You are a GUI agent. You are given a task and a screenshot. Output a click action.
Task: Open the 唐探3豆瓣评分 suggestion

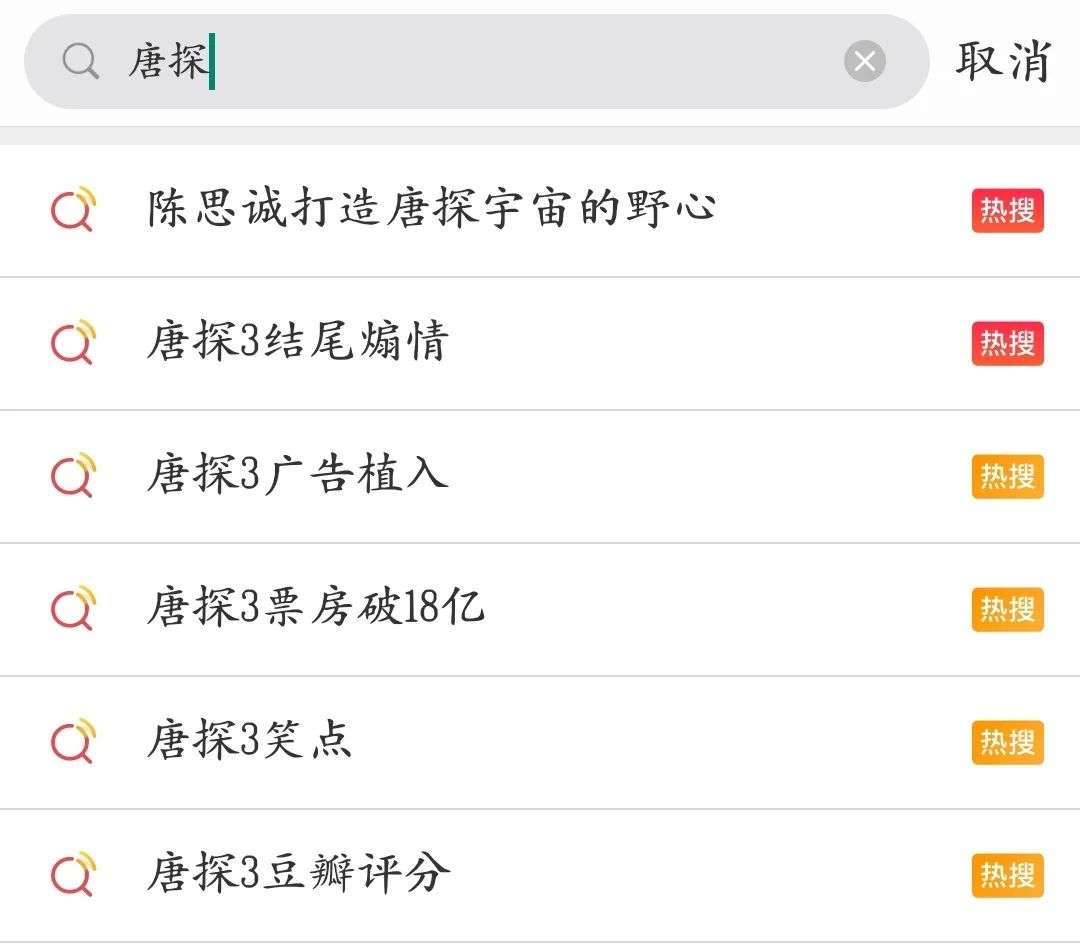point(298,874)
